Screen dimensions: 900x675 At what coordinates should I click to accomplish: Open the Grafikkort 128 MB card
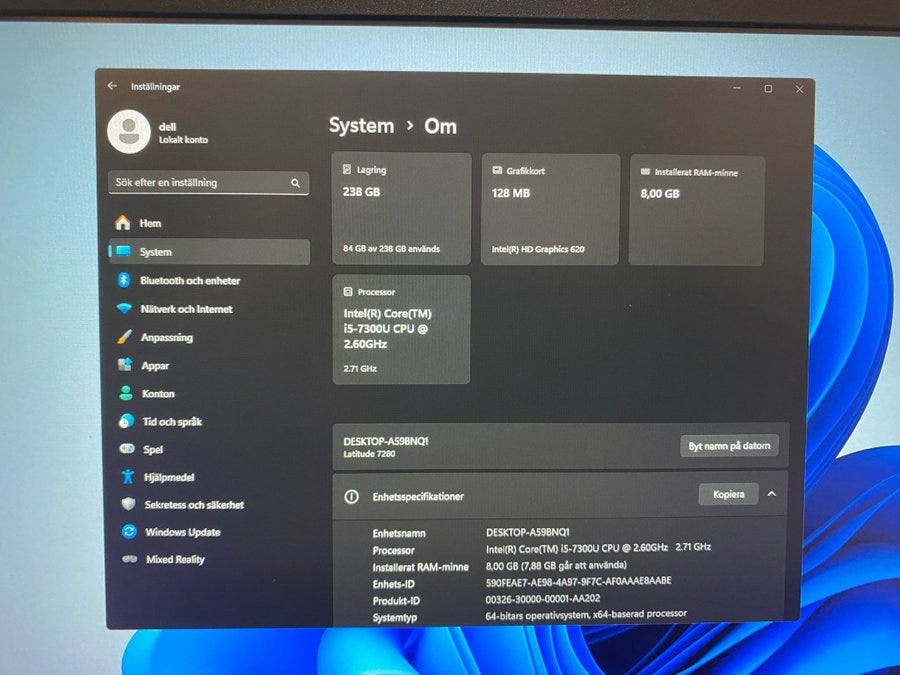click(x=550, y=210)
